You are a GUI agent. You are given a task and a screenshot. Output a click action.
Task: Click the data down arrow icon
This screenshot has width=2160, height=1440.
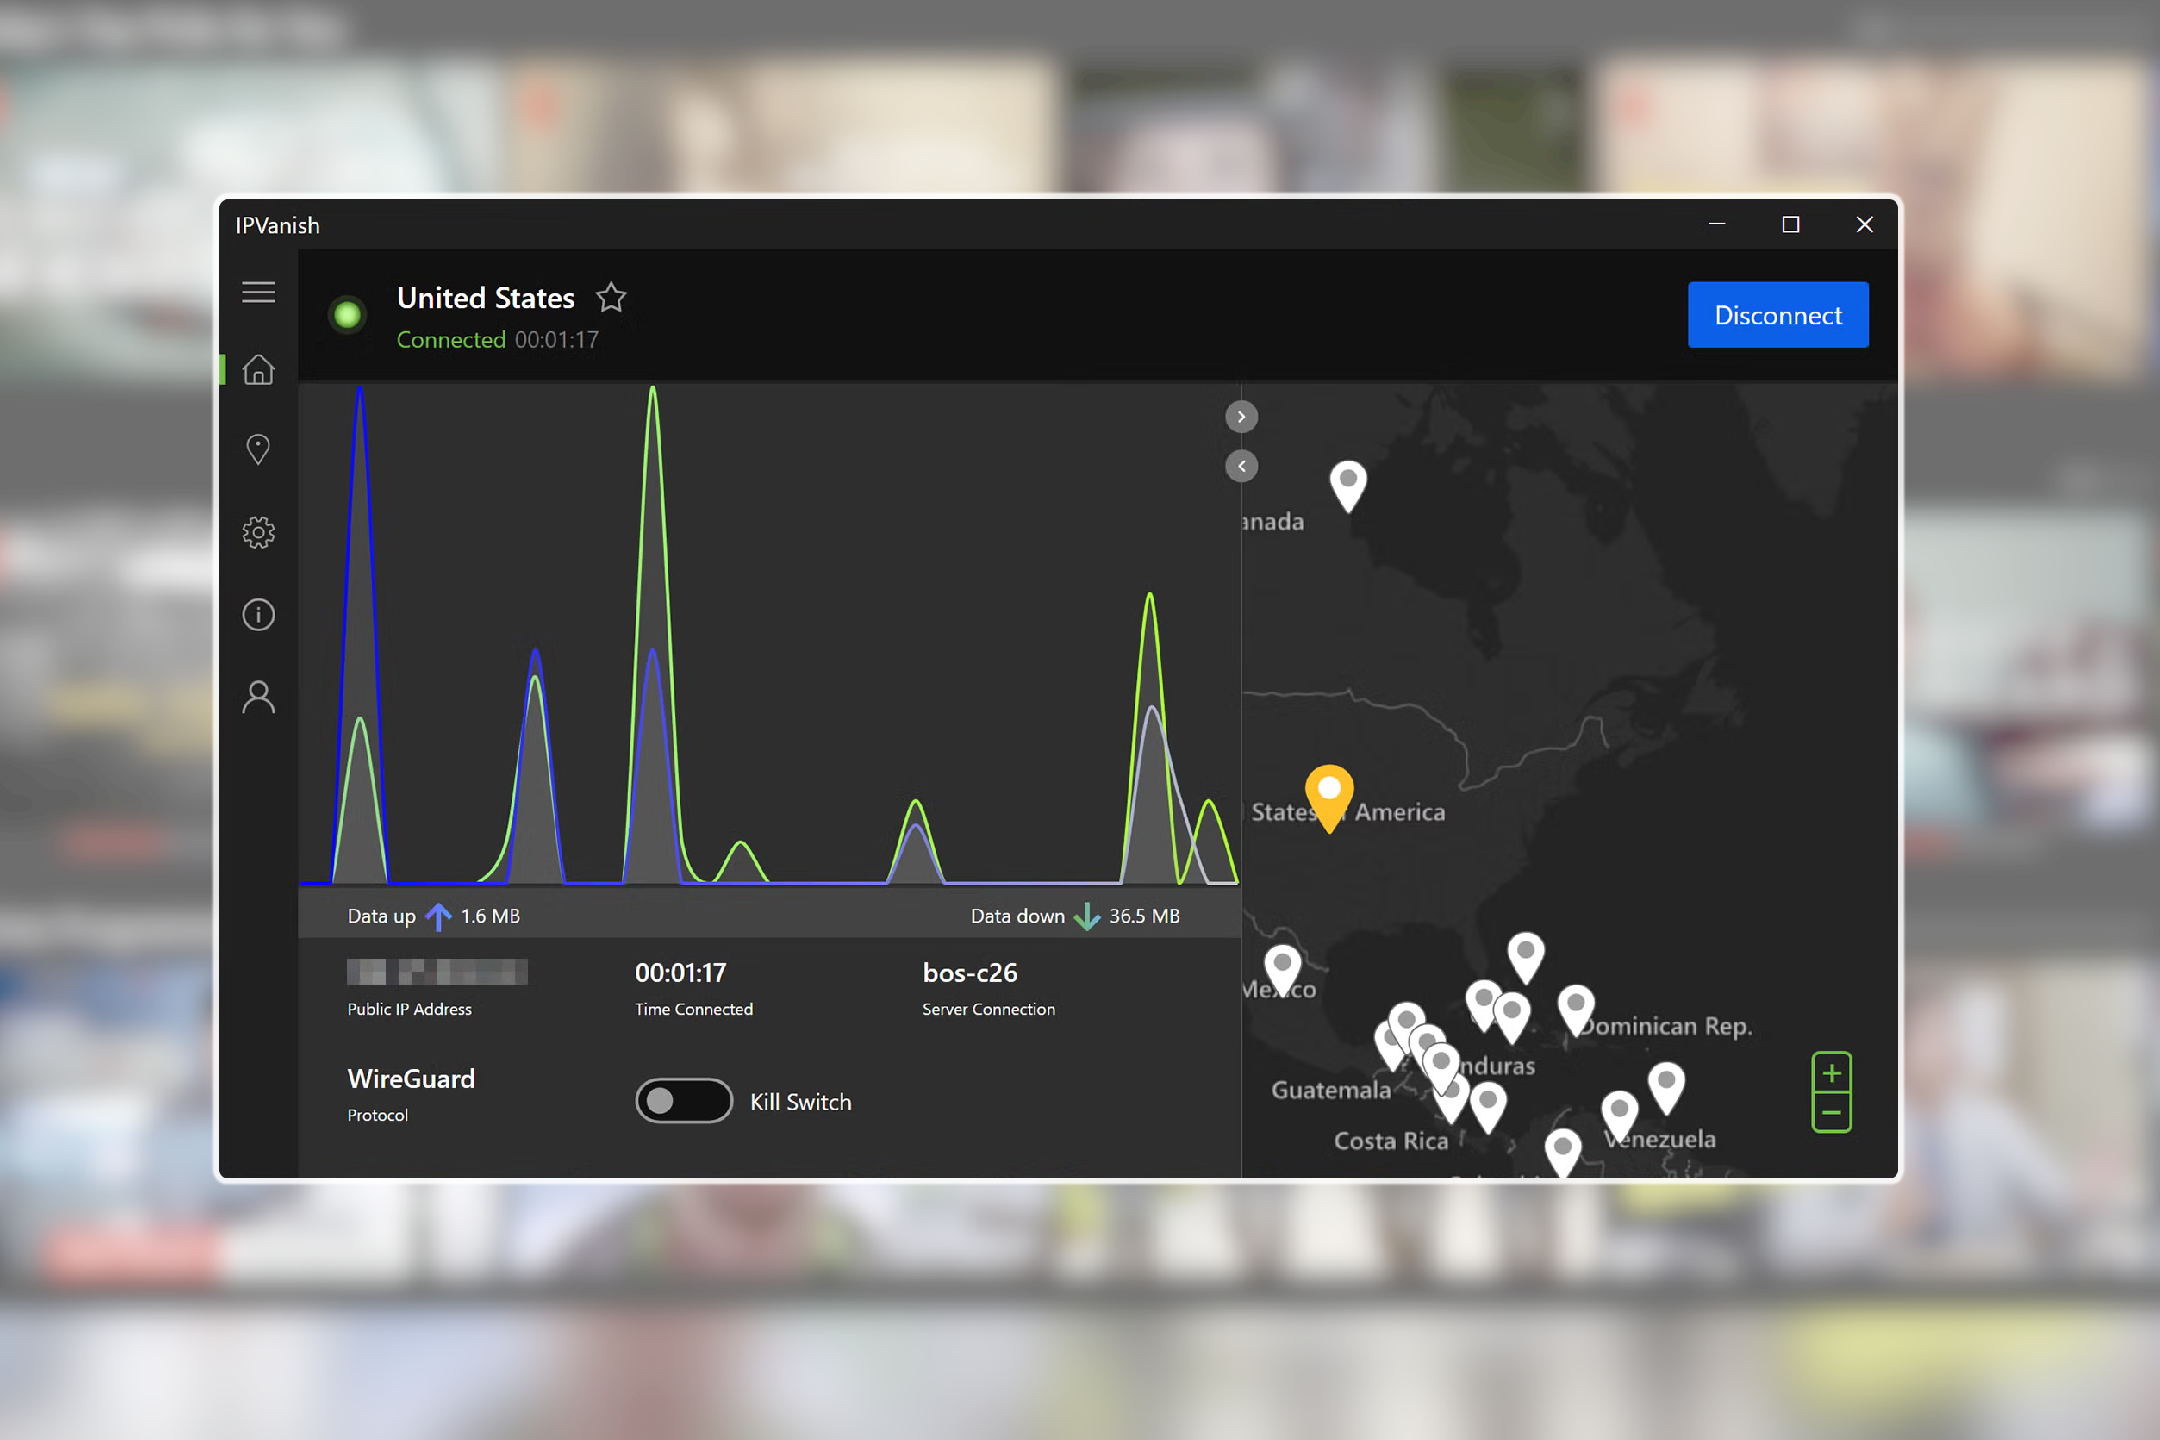[x=1086, y=916]
